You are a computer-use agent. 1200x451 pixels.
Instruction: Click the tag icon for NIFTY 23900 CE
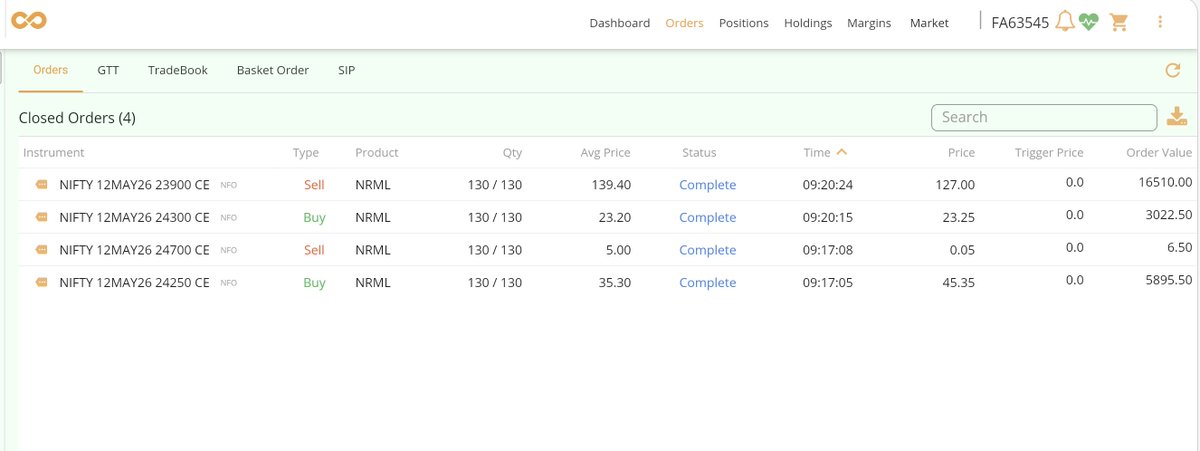[41, 185]
